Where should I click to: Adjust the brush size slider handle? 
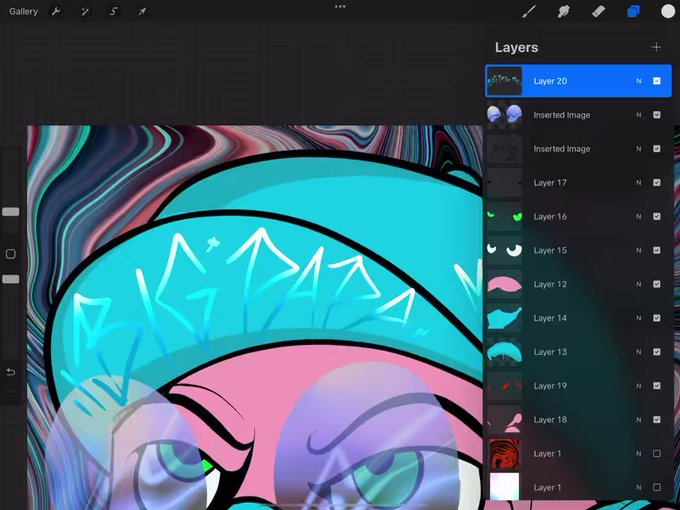click(x=10, y=212)
